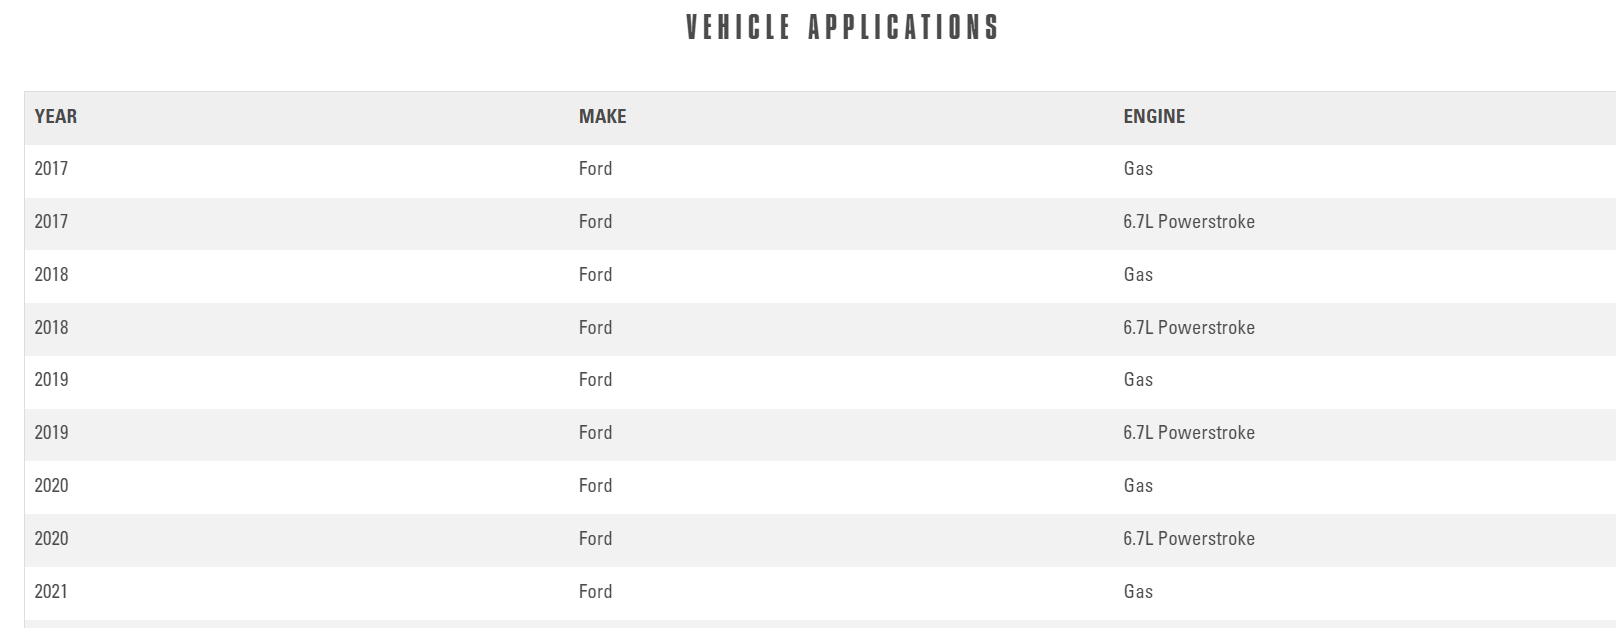The image size is (1616, 628).
Task: Click Ford in the 2021 row
Action: (595, 592)
